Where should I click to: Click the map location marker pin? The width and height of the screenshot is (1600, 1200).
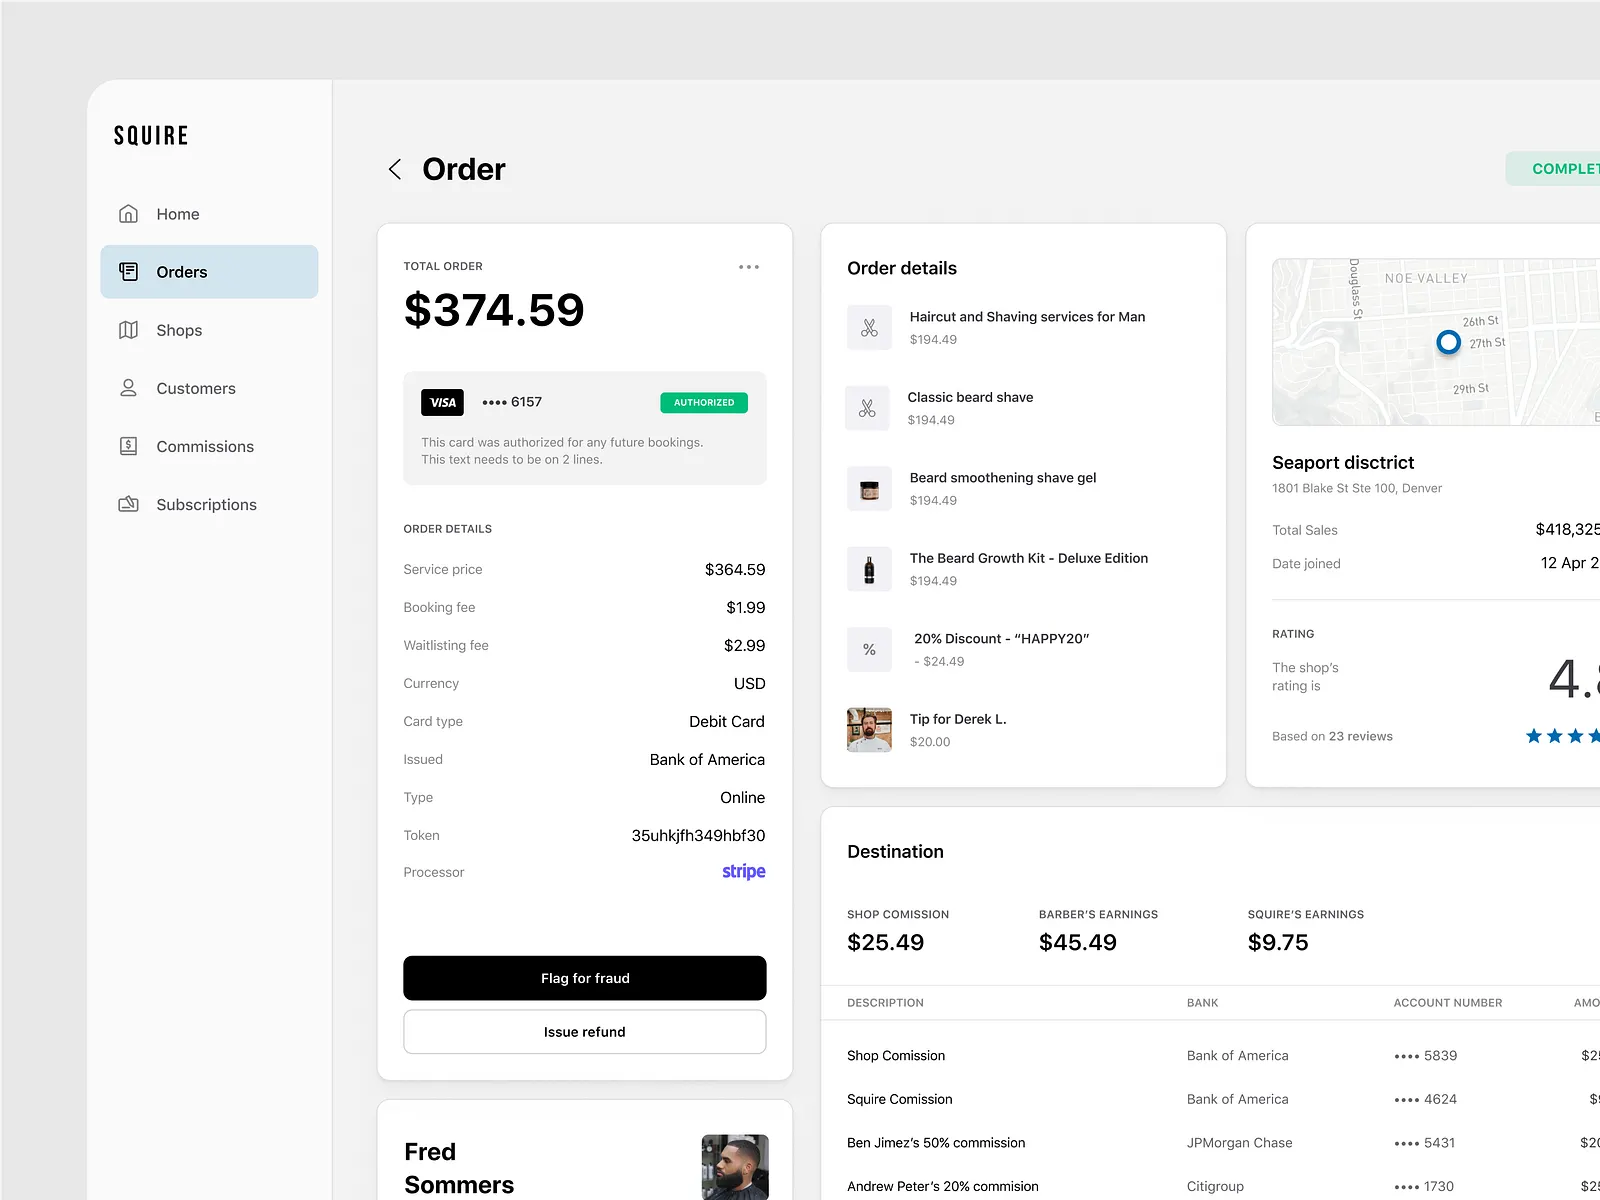pyautogui.click(x=1448, y=343)
